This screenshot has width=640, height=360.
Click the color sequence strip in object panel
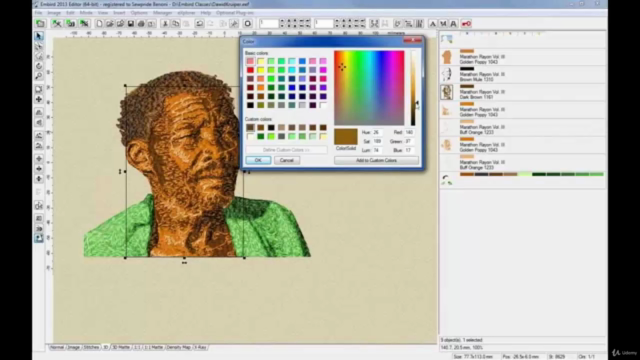[x=531, y=174]
